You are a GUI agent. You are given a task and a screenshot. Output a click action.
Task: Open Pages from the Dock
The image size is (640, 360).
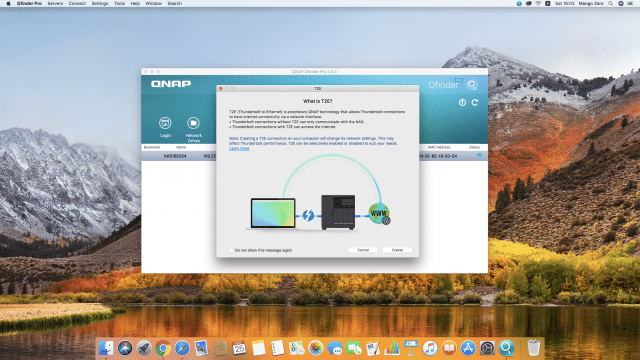click(373, 348)
